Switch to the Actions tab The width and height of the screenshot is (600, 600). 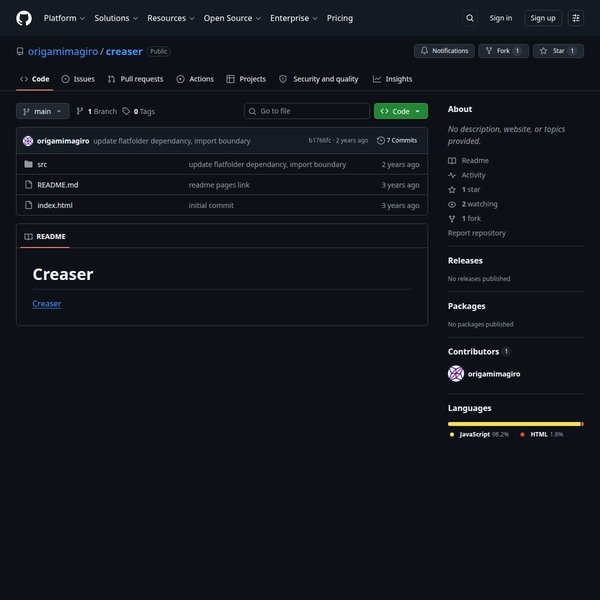point(195,79)
